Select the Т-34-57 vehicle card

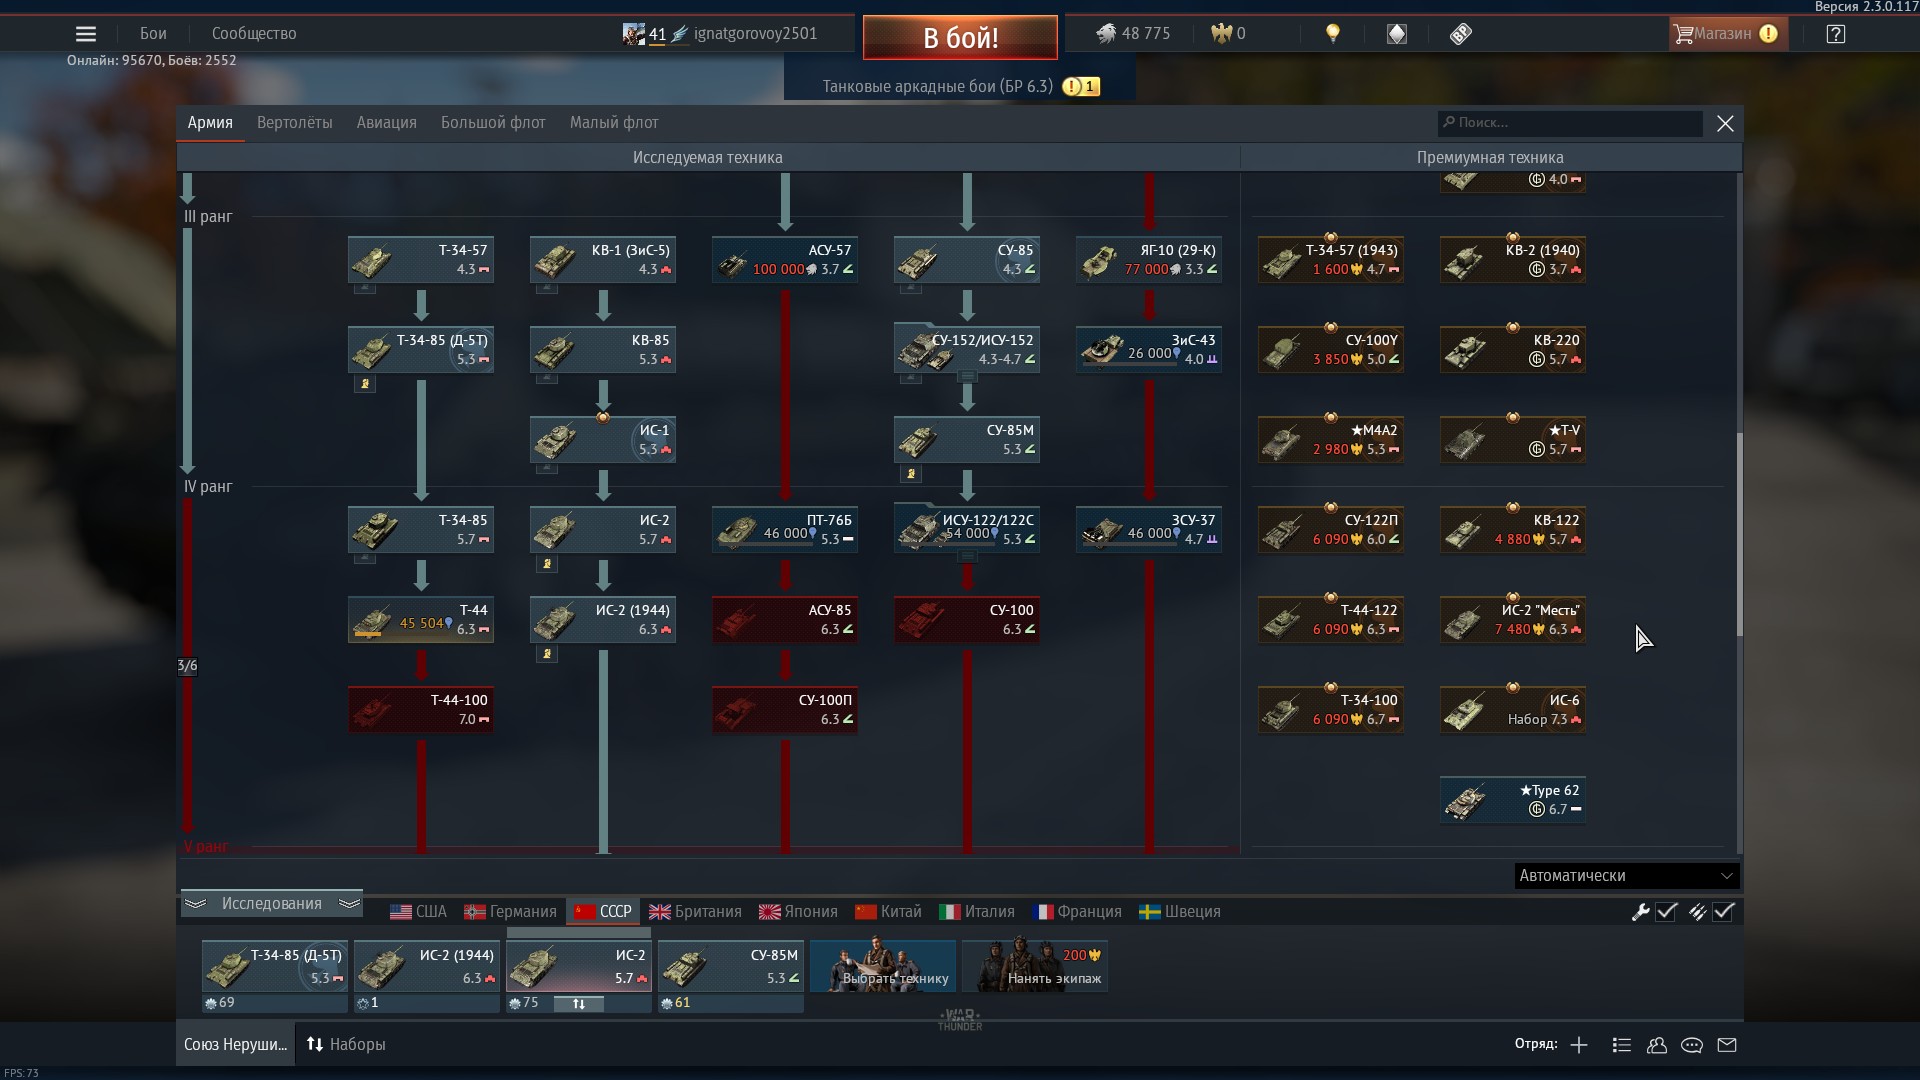coord(421,260)
